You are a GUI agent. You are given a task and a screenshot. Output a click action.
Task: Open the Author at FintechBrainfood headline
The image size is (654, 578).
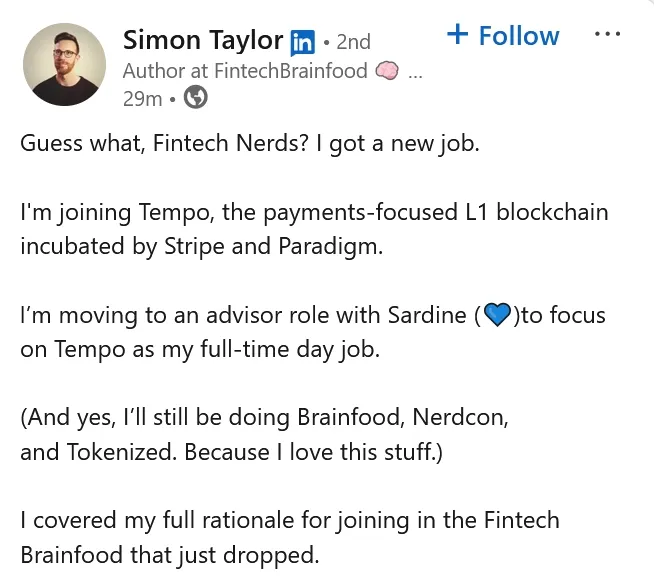[245, 71]
